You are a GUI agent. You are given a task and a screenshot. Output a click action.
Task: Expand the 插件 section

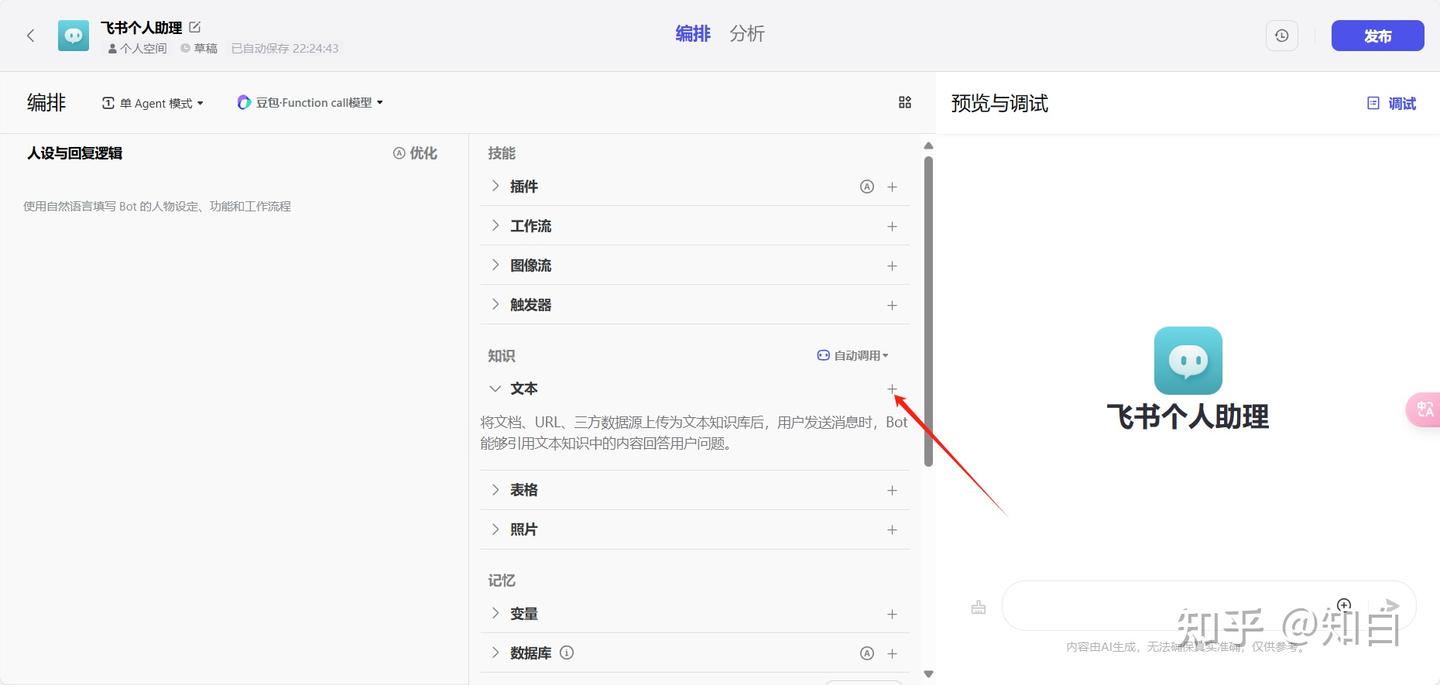coord(495,186)
